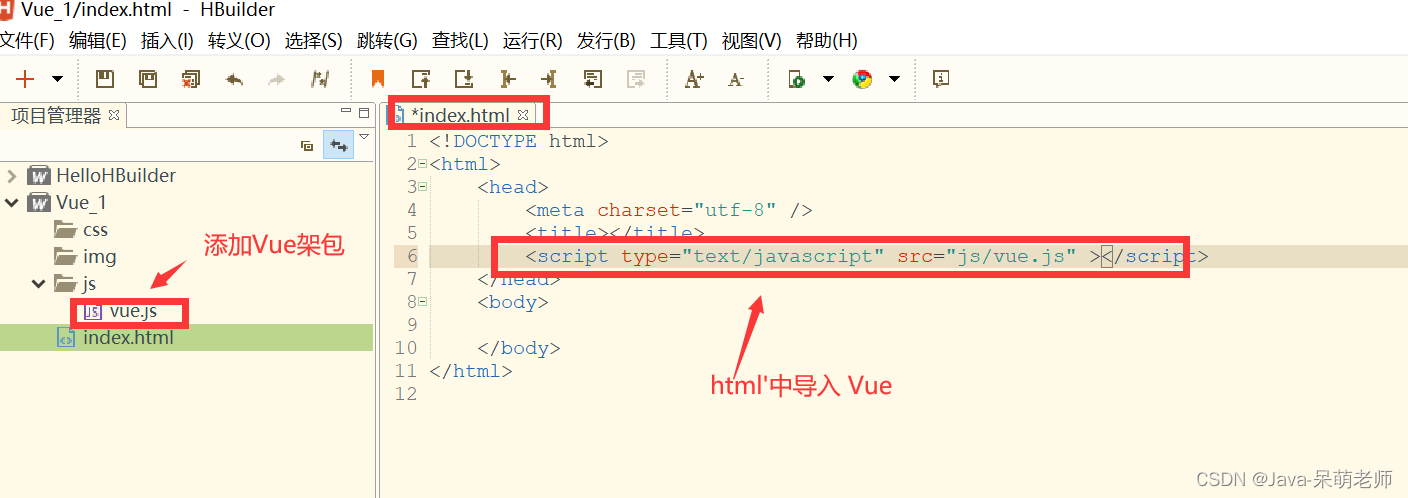
Task: Click the greyed forward navigation icon
Action: click(635, 79)
